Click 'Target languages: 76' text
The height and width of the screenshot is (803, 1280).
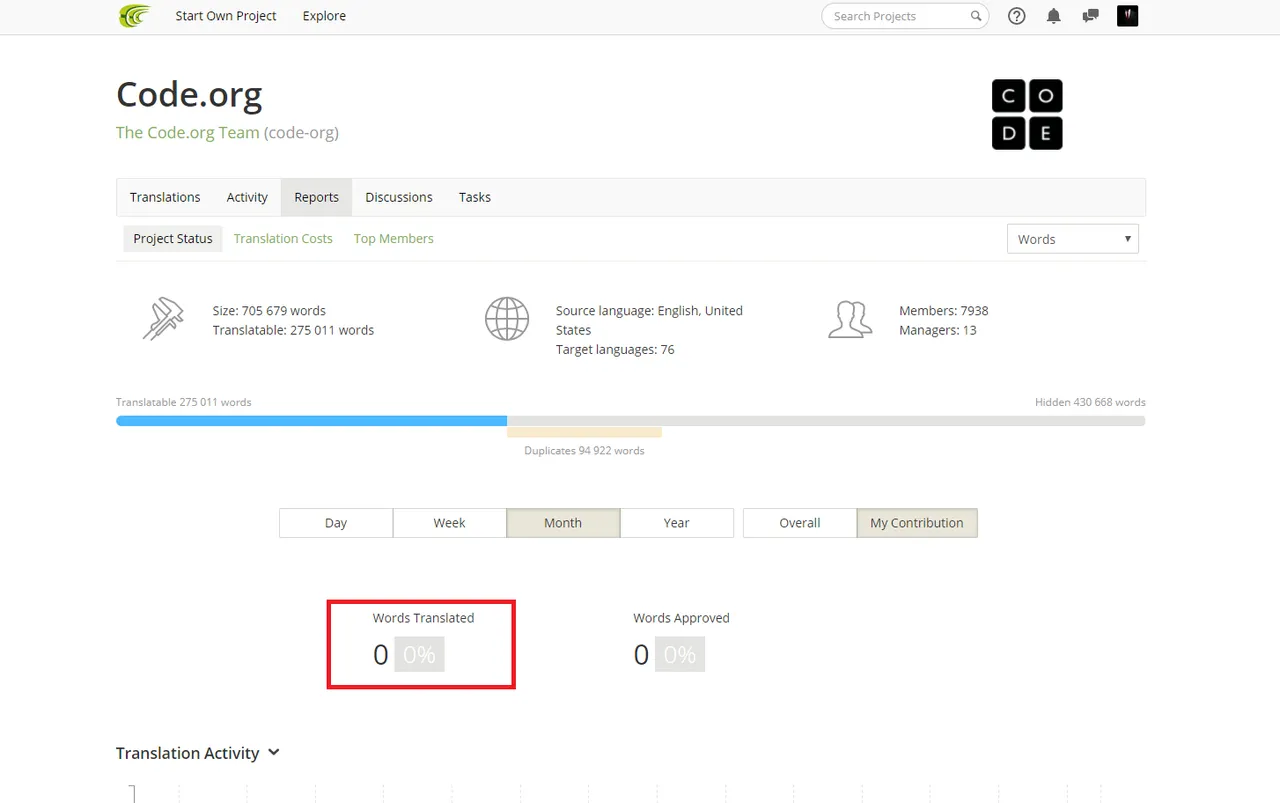pyautogui.click(x=615, y=350)
